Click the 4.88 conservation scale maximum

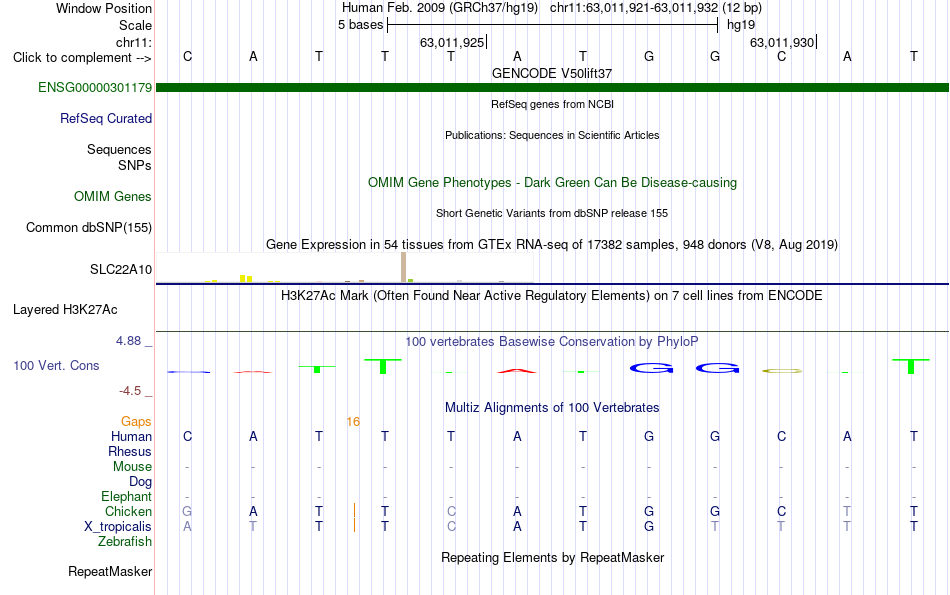point(129,341)
